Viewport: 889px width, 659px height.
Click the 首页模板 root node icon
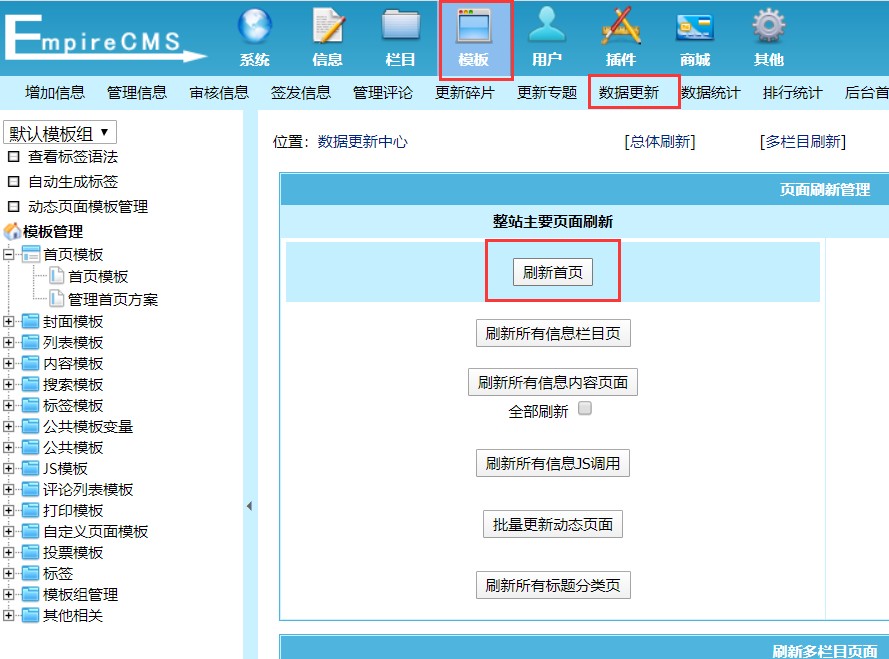(x=31, y=255)
